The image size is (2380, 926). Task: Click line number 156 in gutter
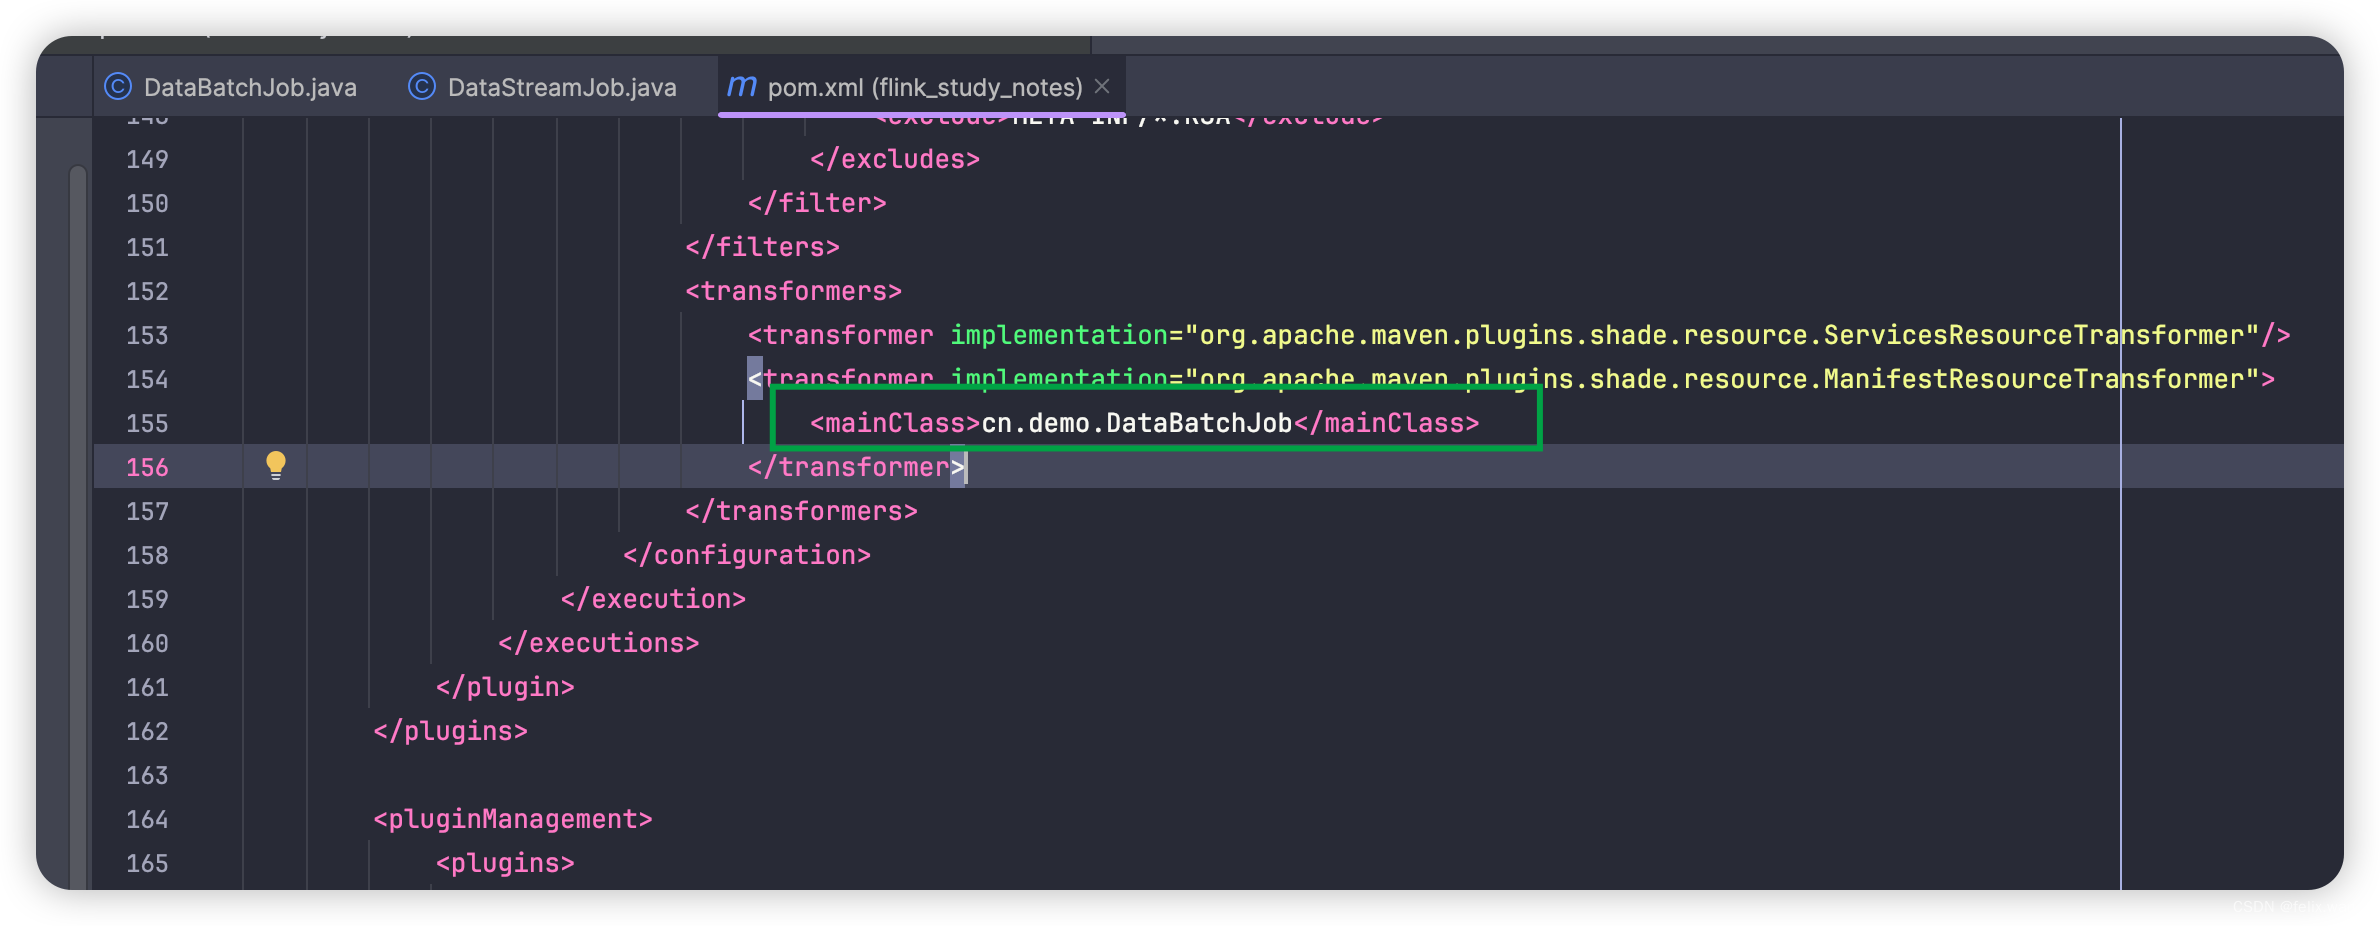pyautogui.click(x=147, y=467)
